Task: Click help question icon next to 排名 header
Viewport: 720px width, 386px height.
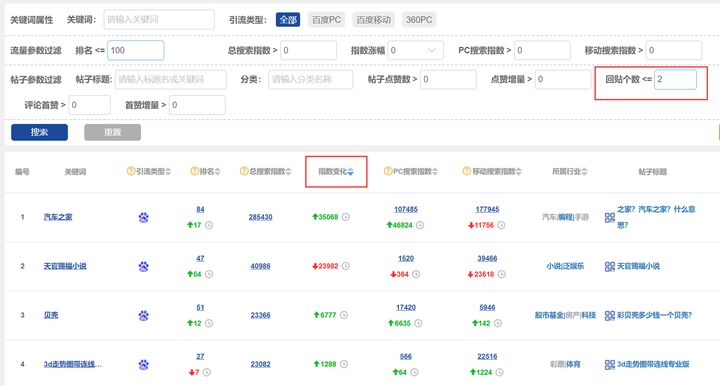Action: click(x=195, y=171)
